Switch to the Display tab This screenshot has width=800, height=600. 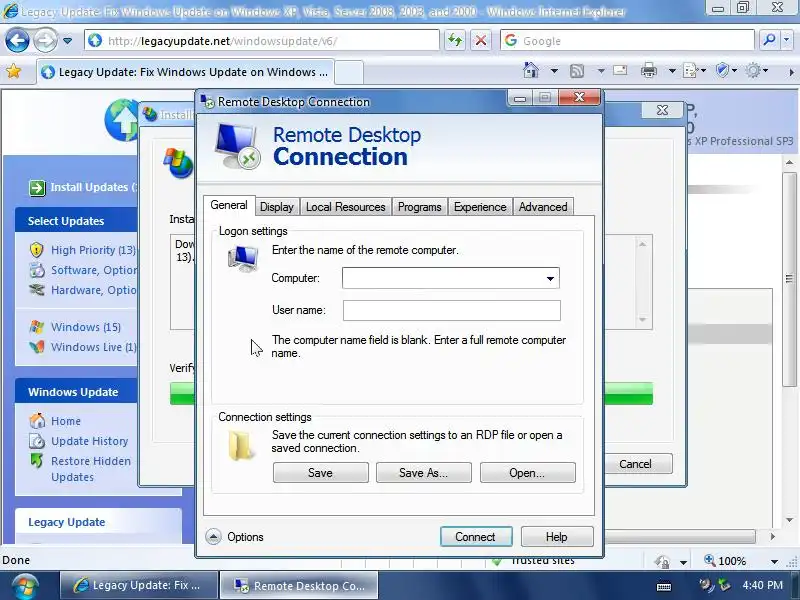tap(277, 207)
